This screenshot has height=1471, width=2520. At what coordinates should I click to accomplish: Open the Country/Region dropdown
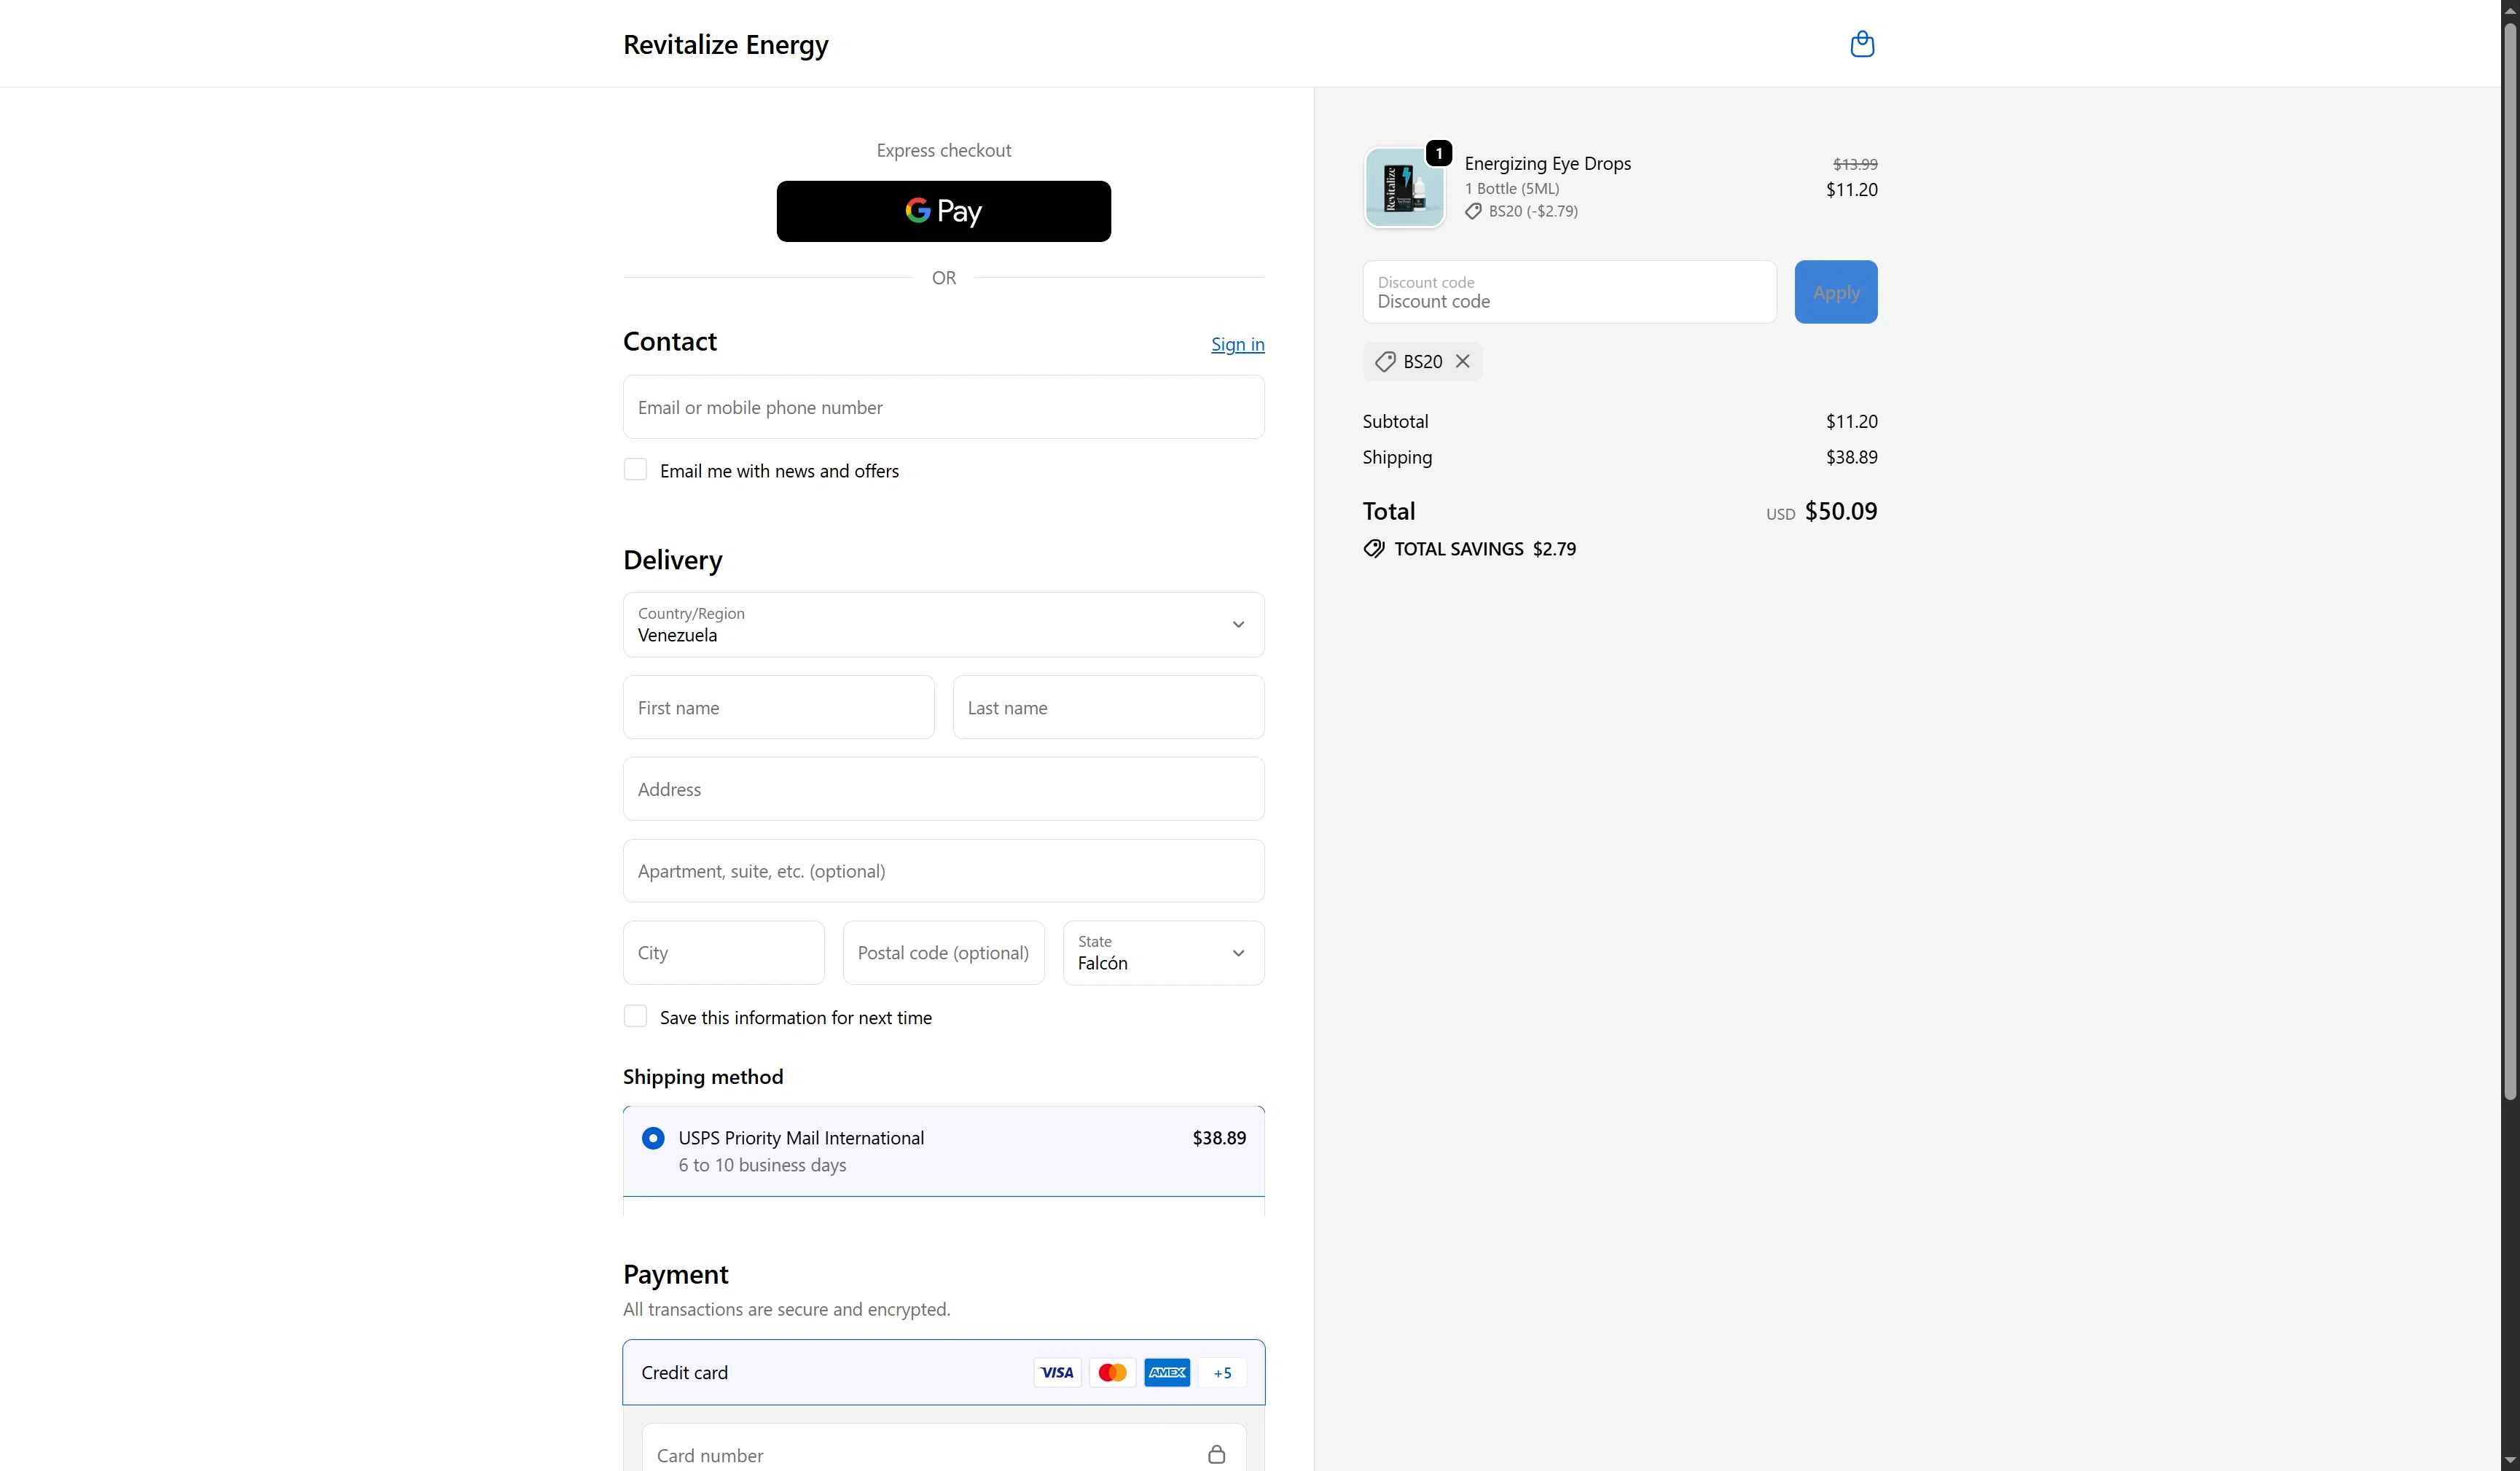(x=943, y=624)
